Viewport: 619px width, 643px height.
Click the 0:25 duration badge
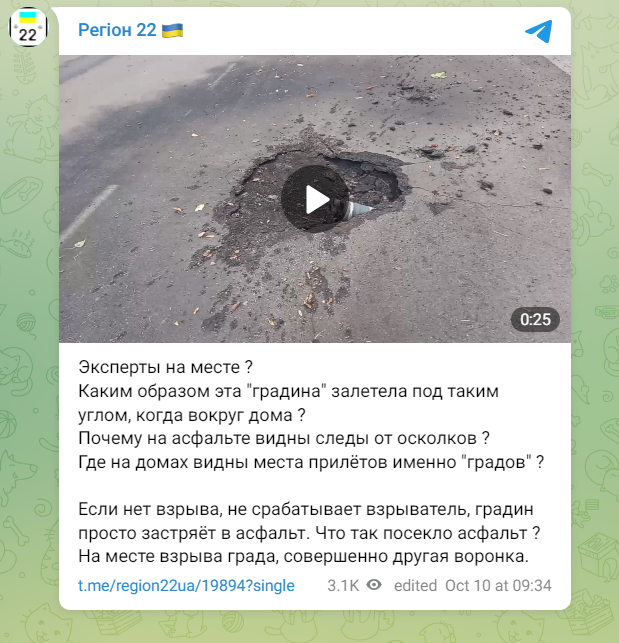[535, 319]
